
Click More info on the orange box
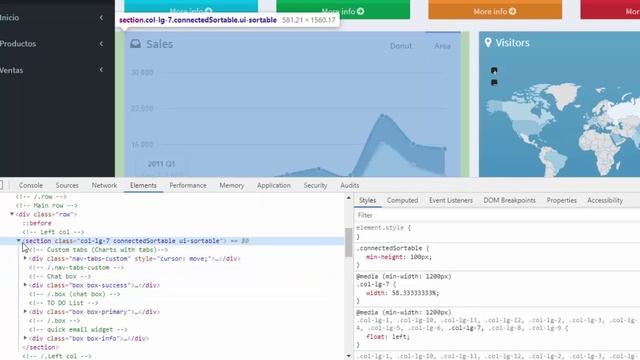495,11
